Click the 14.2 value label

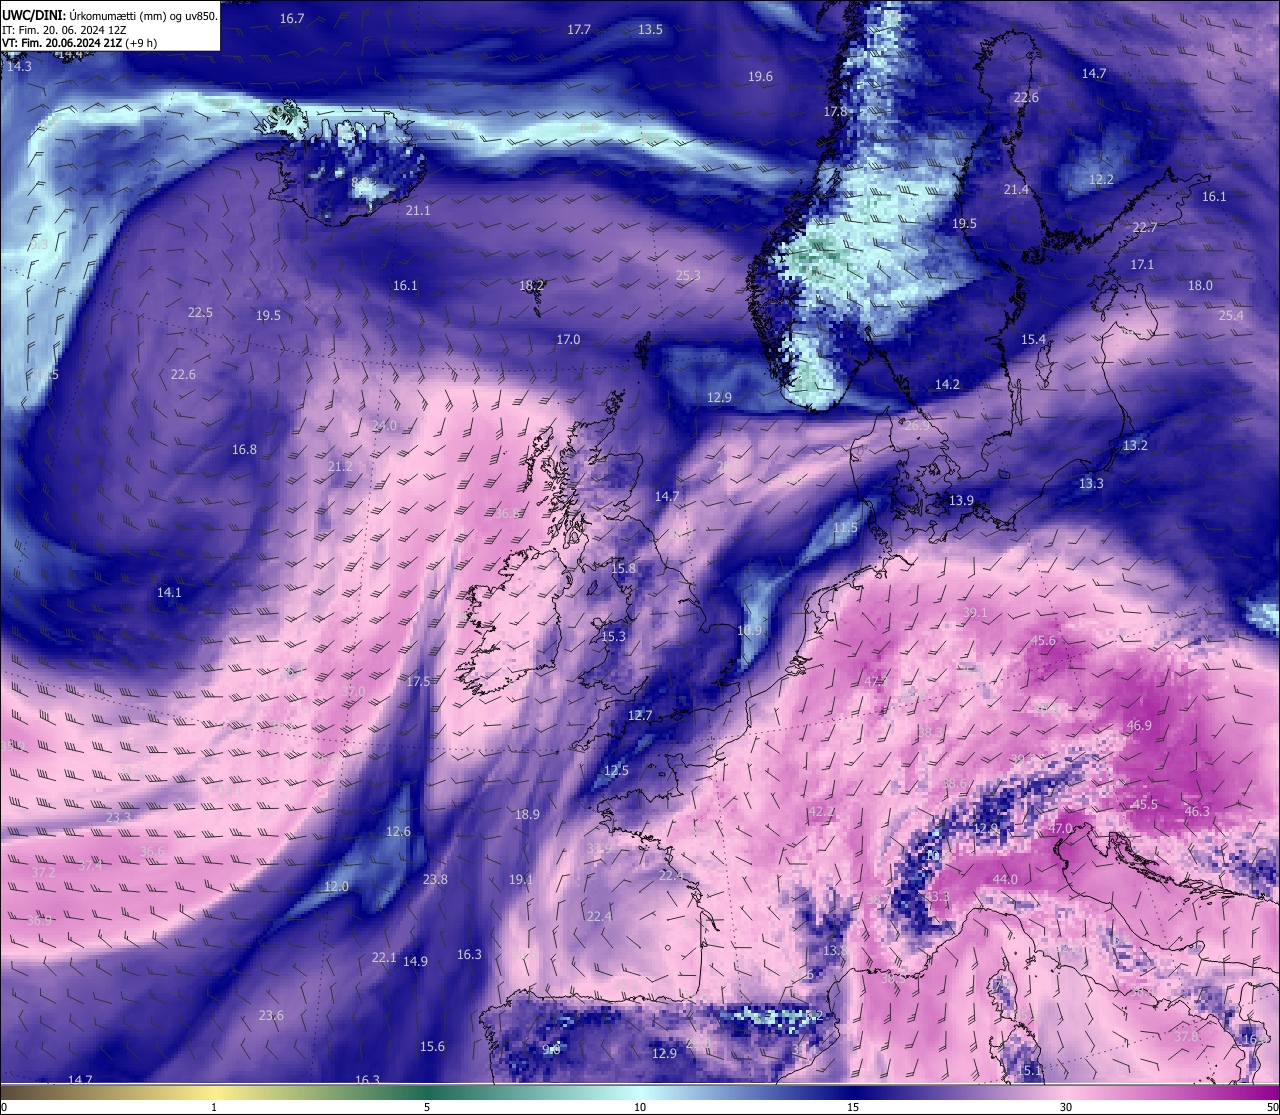point(947,385)
